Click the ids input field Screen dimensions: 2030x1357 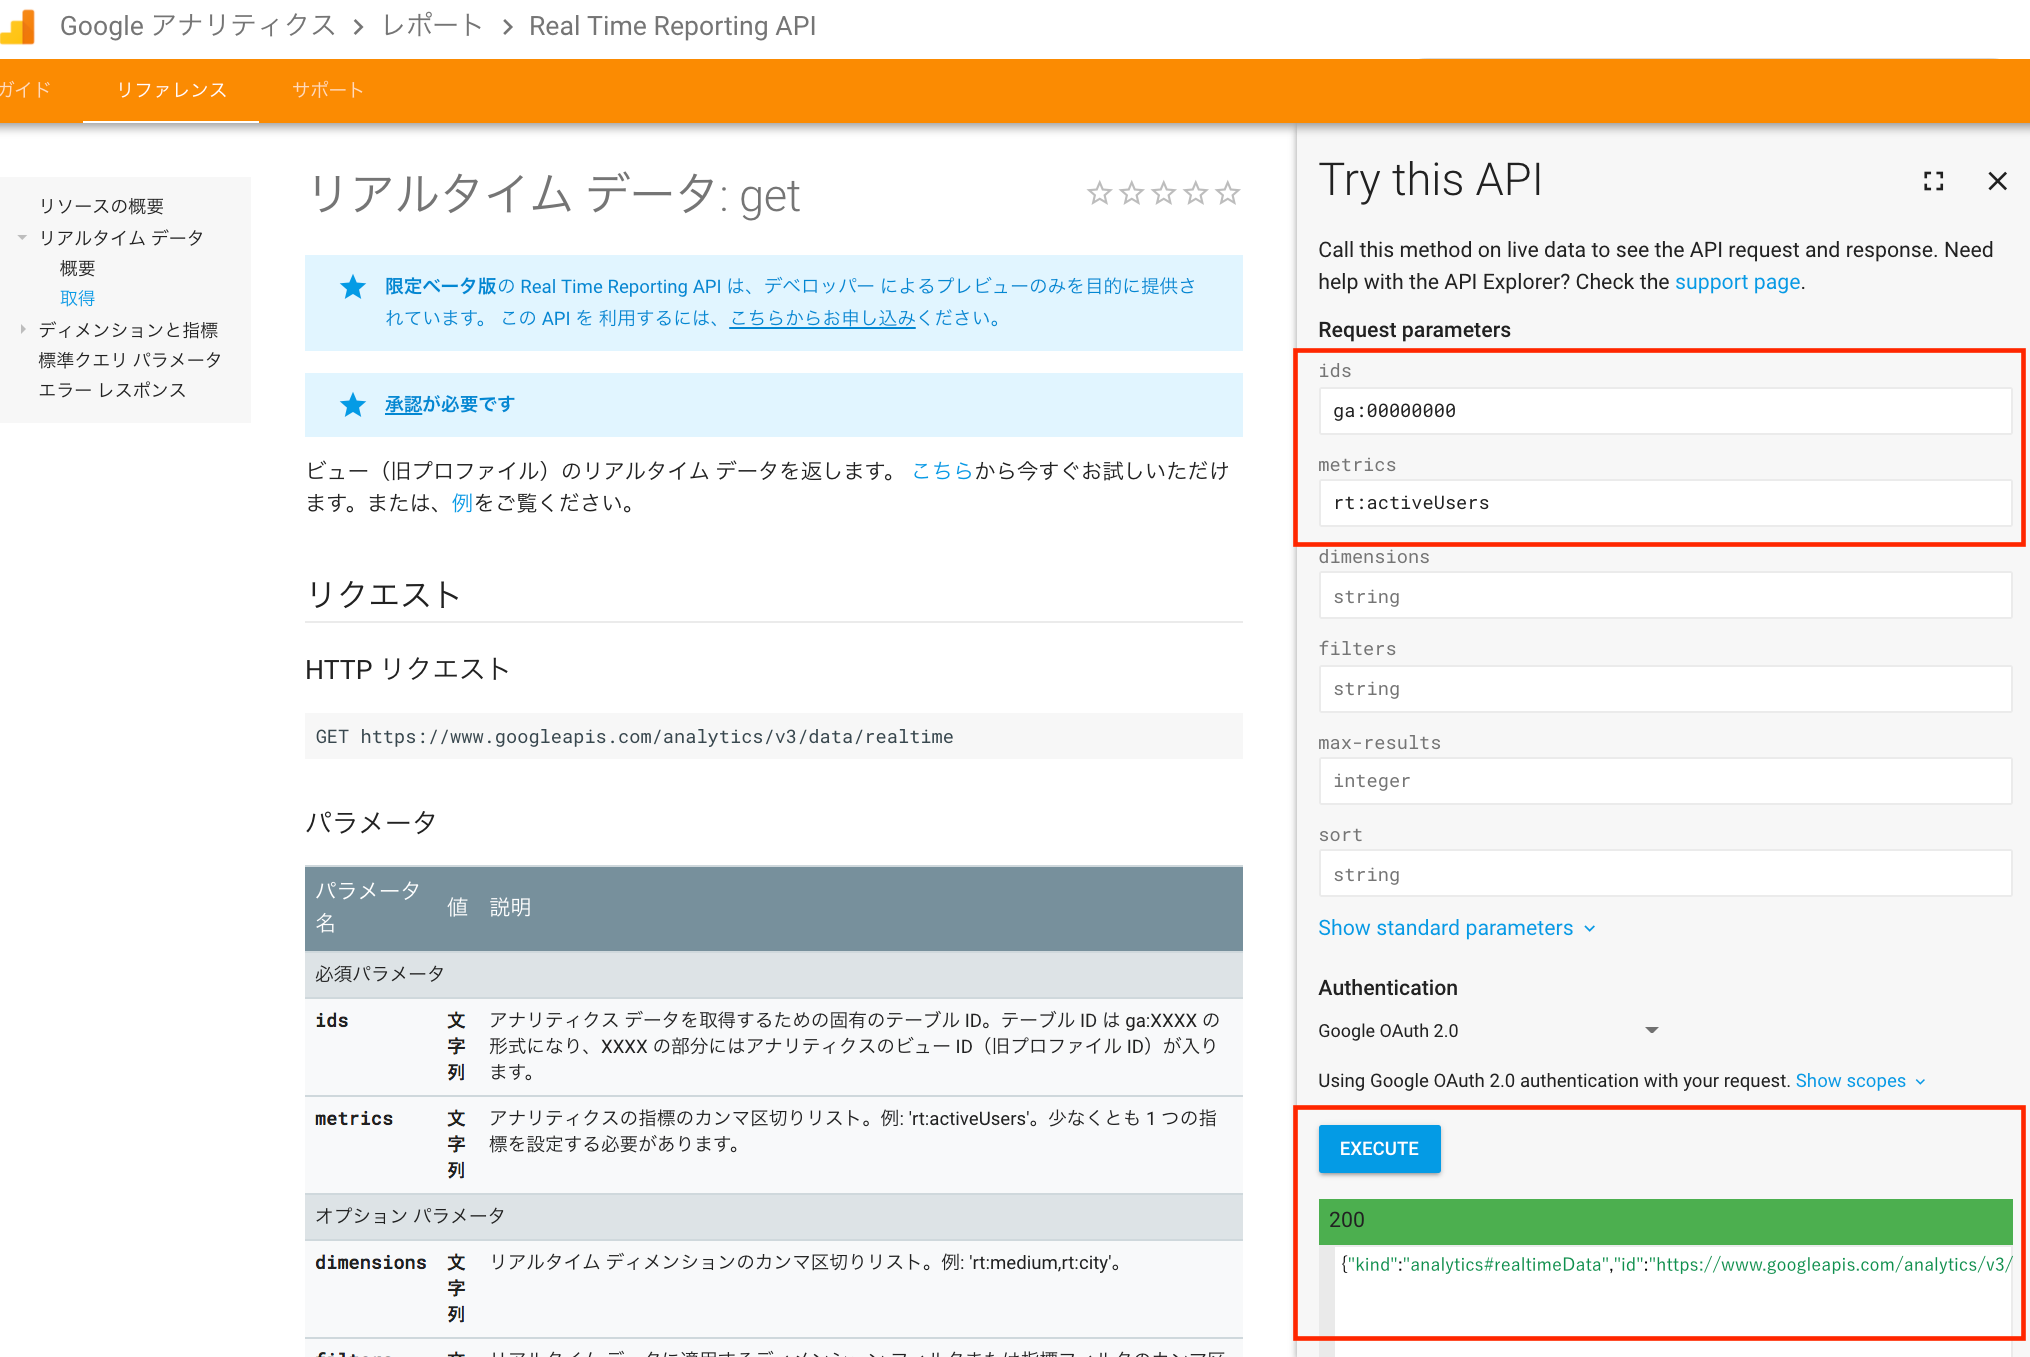[1664, 411]
